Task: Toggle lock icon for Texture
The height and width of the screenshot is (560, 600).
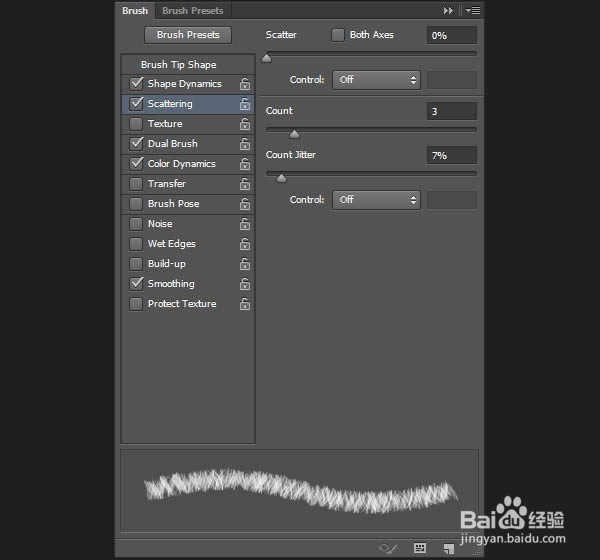Action: 245,124
